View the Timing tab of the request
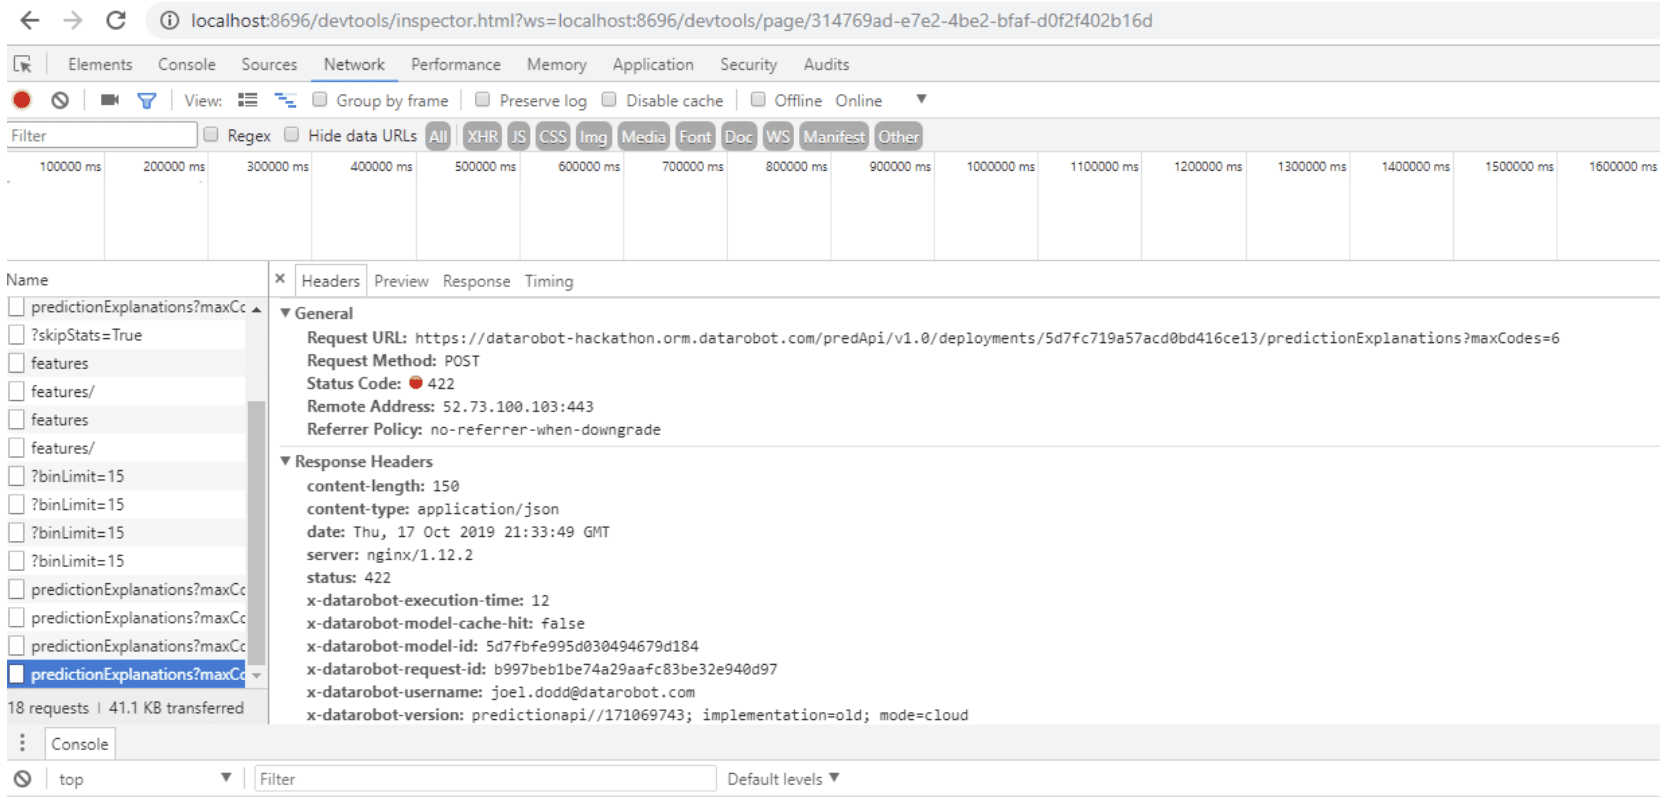1666x801 pixels. pyautogui.click(x=549, y=281)
